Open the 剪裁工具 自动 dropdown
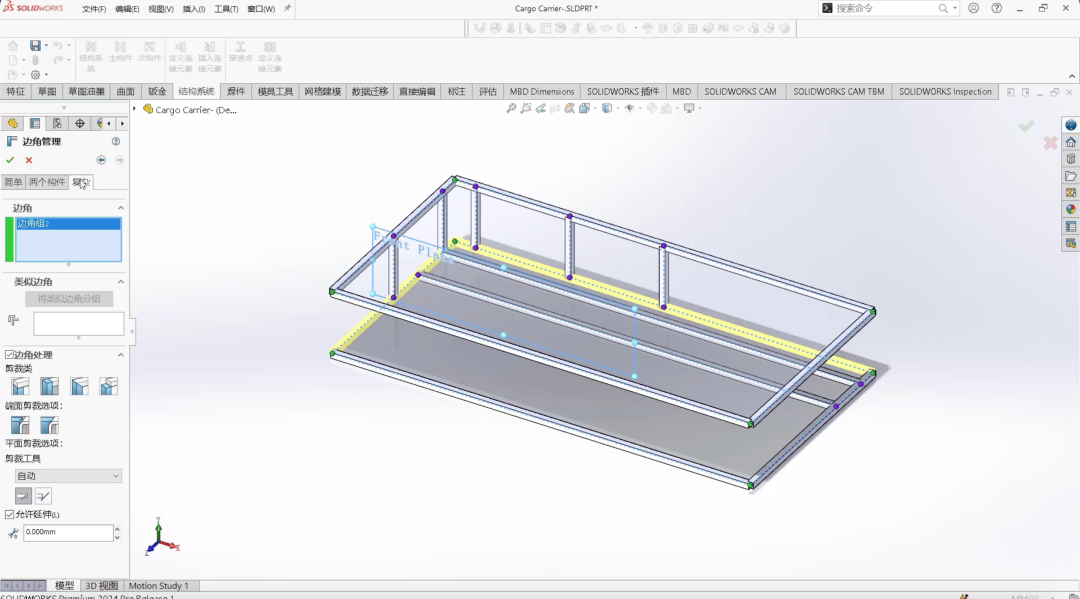Viewport: 1080px width, 599px height. point(68,475)
